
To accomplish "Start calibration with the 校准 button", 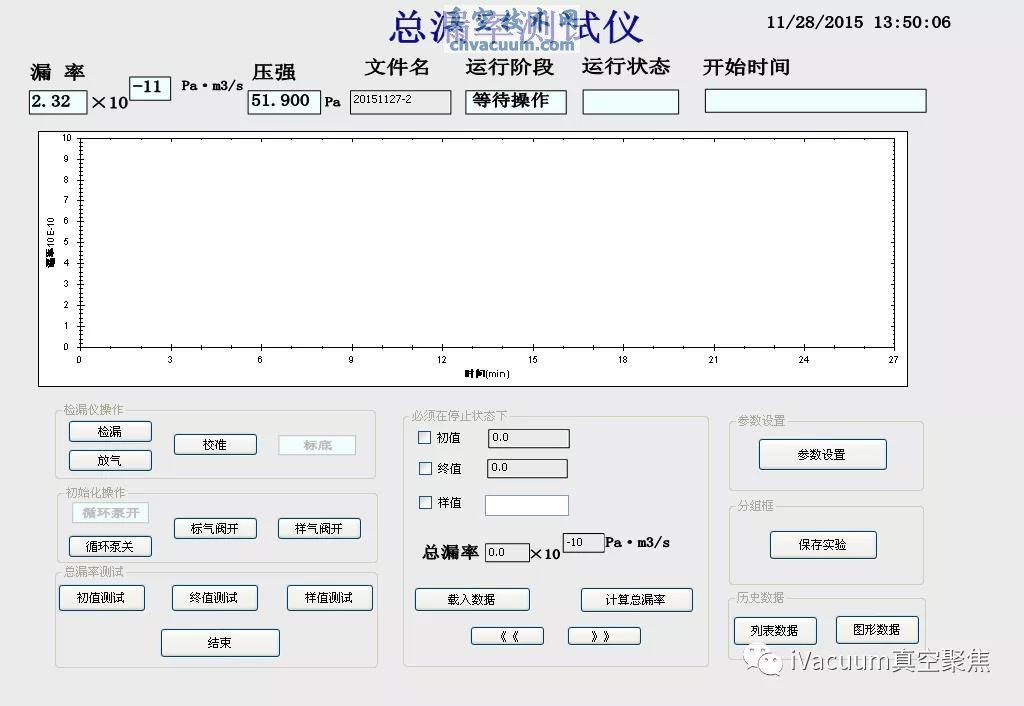I will [x=215, y=444].
